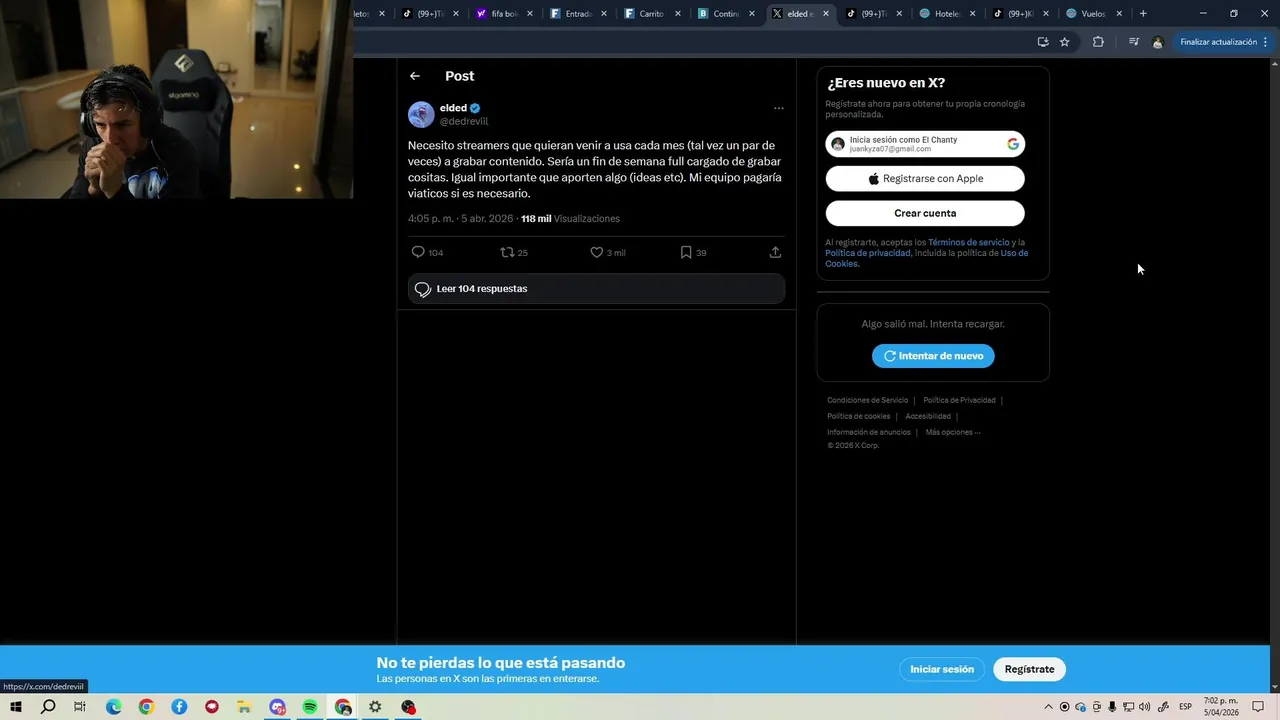Switch to the Hoteles browser tab
Viewport: 1280px width, 720px height.
coord(947,14)
